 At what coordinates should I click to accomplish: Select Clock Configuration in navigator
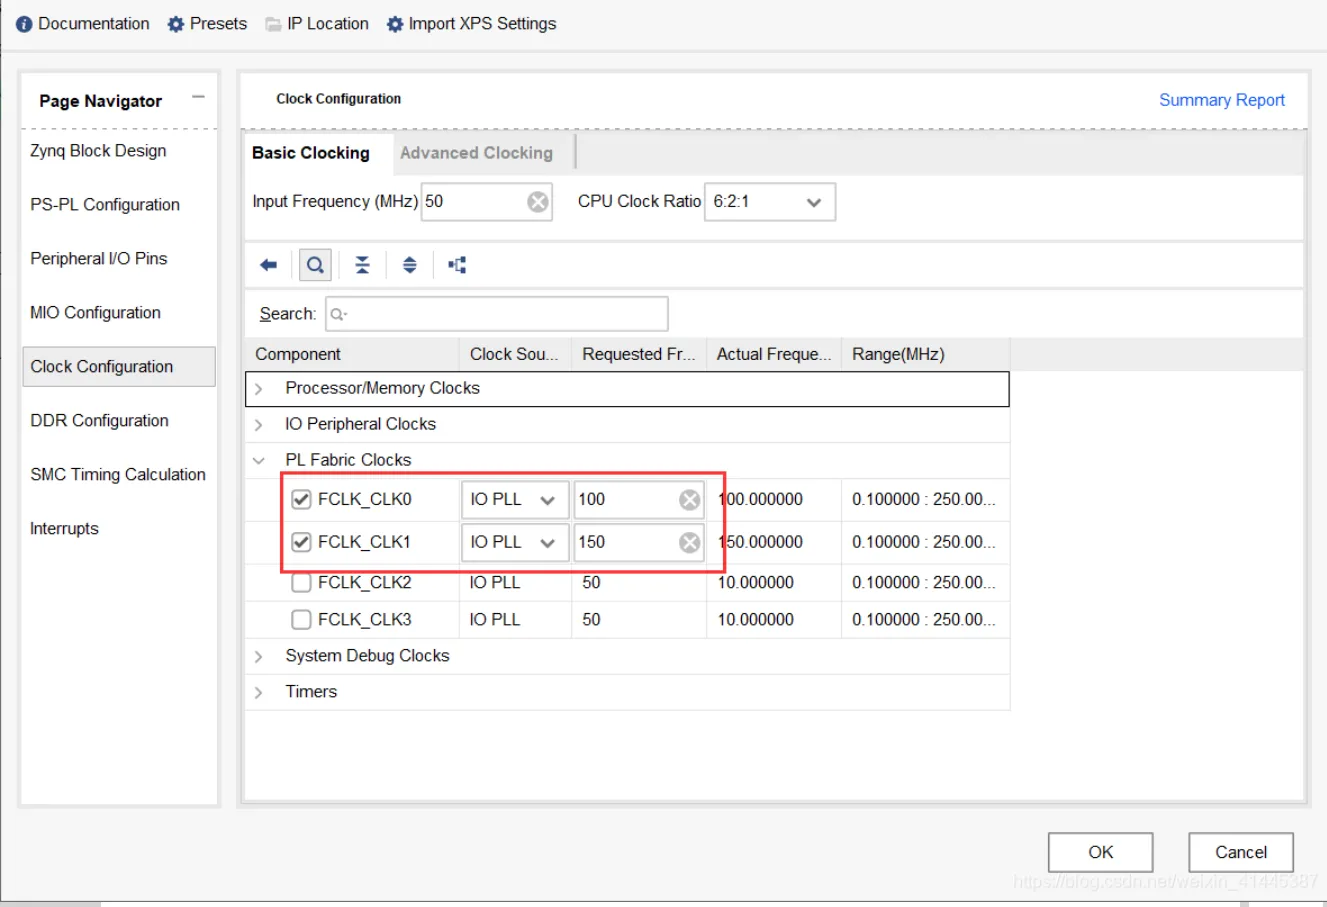click(x=119, y=367)
